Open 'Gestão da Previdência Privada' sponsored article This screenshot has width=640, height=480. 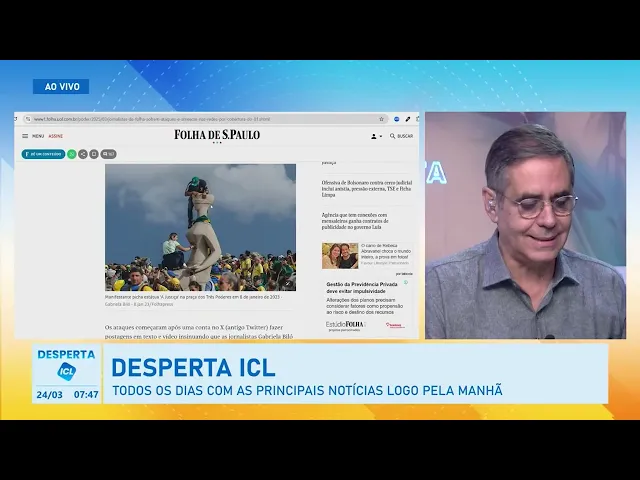click(x=362, y=287)
